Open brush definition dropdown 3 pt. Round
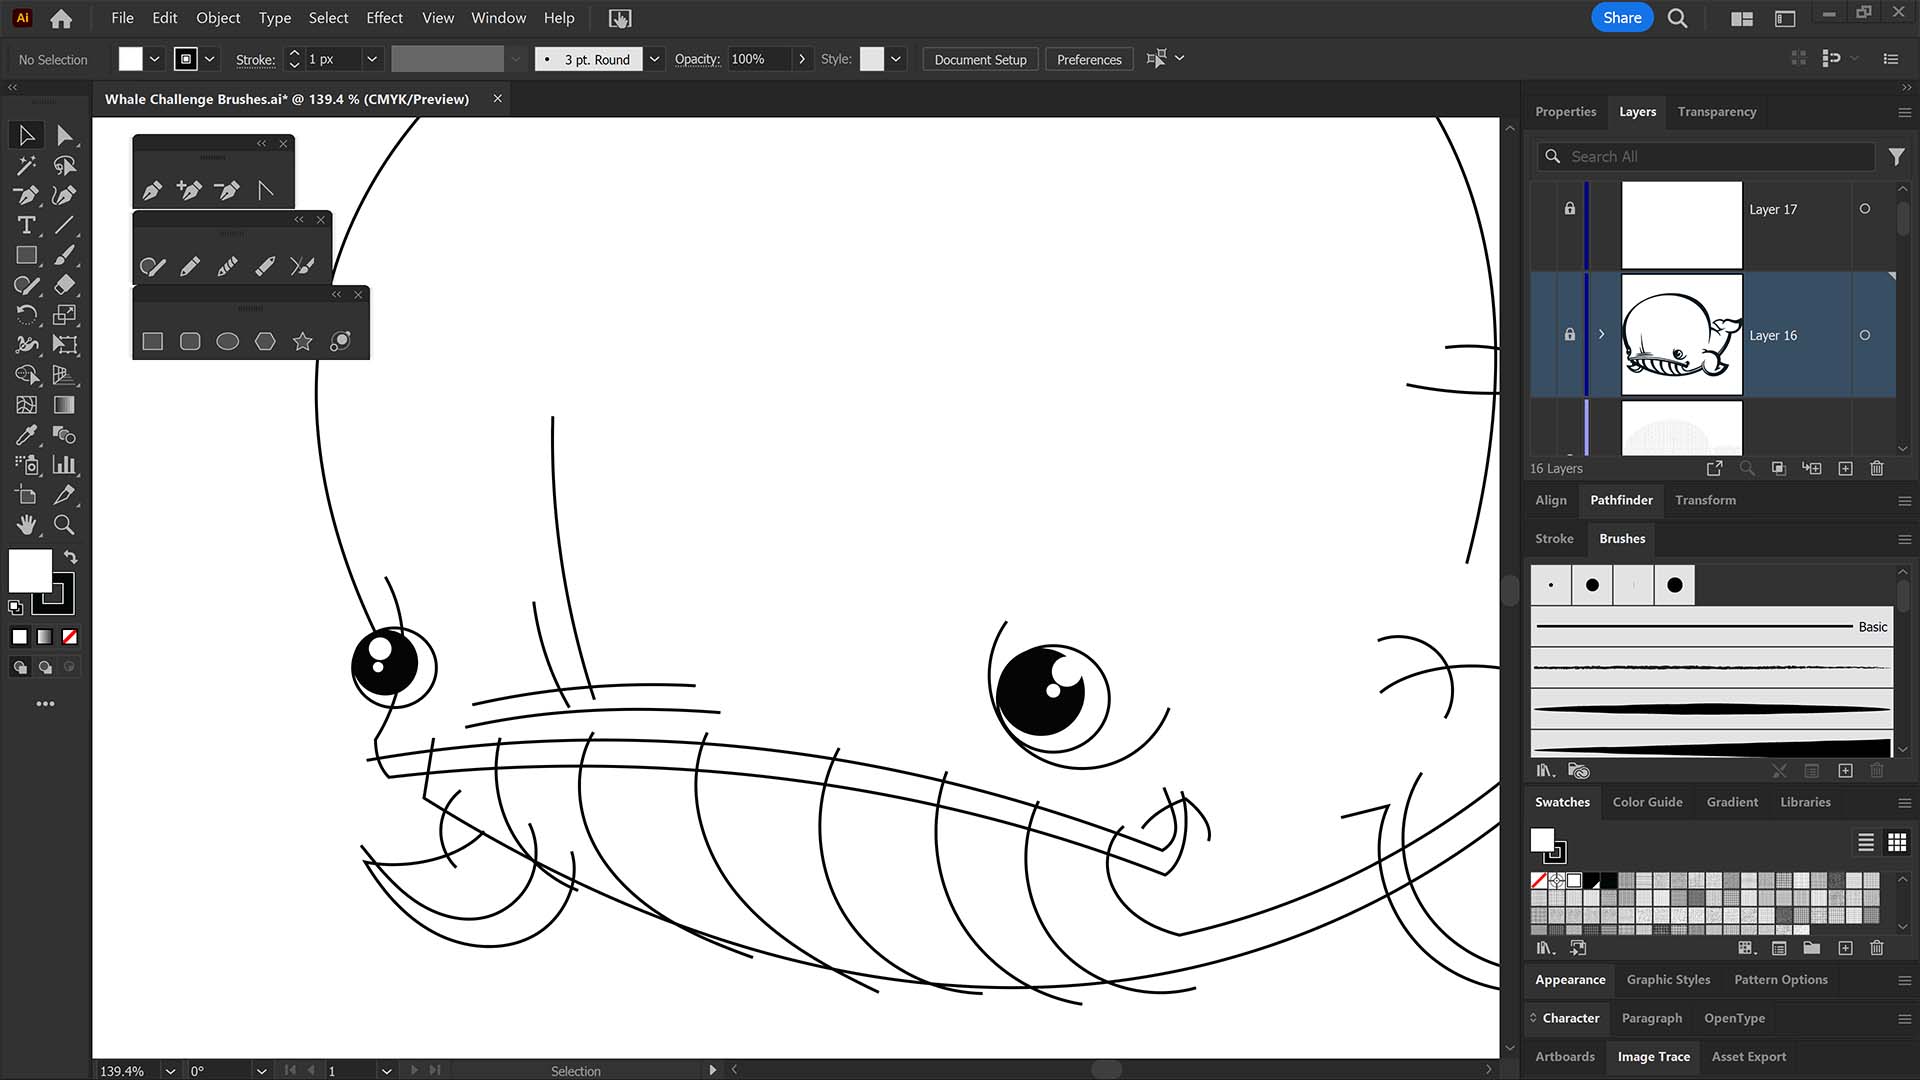Viewport: 1920px width, 1080px height. pyautogui.click(x=654, y=59)
